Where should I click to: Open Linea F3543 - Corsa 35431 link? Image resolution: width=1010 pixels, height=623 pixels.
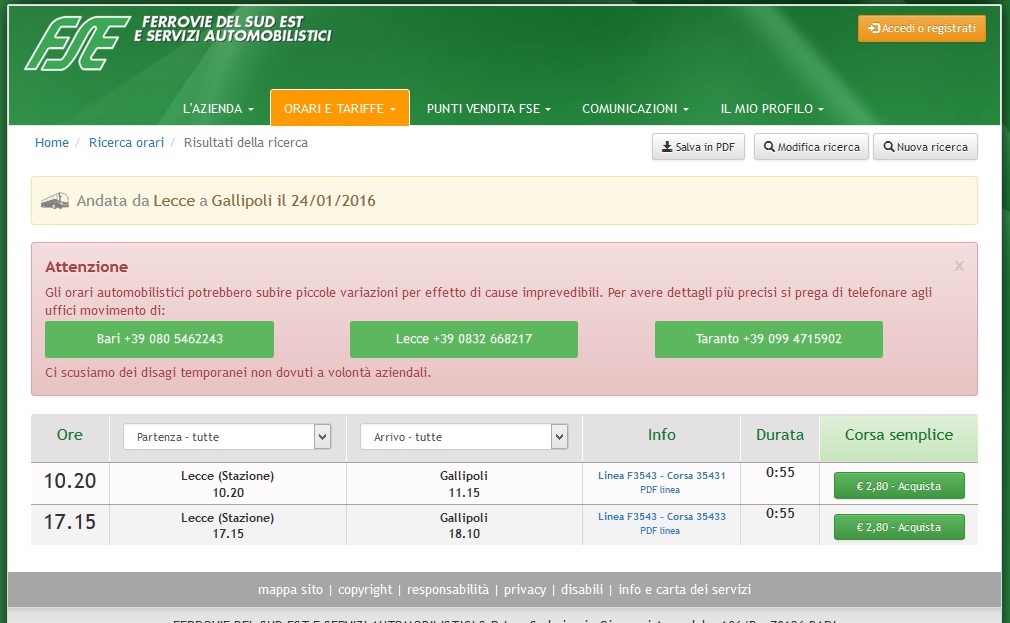coord(662,475)
